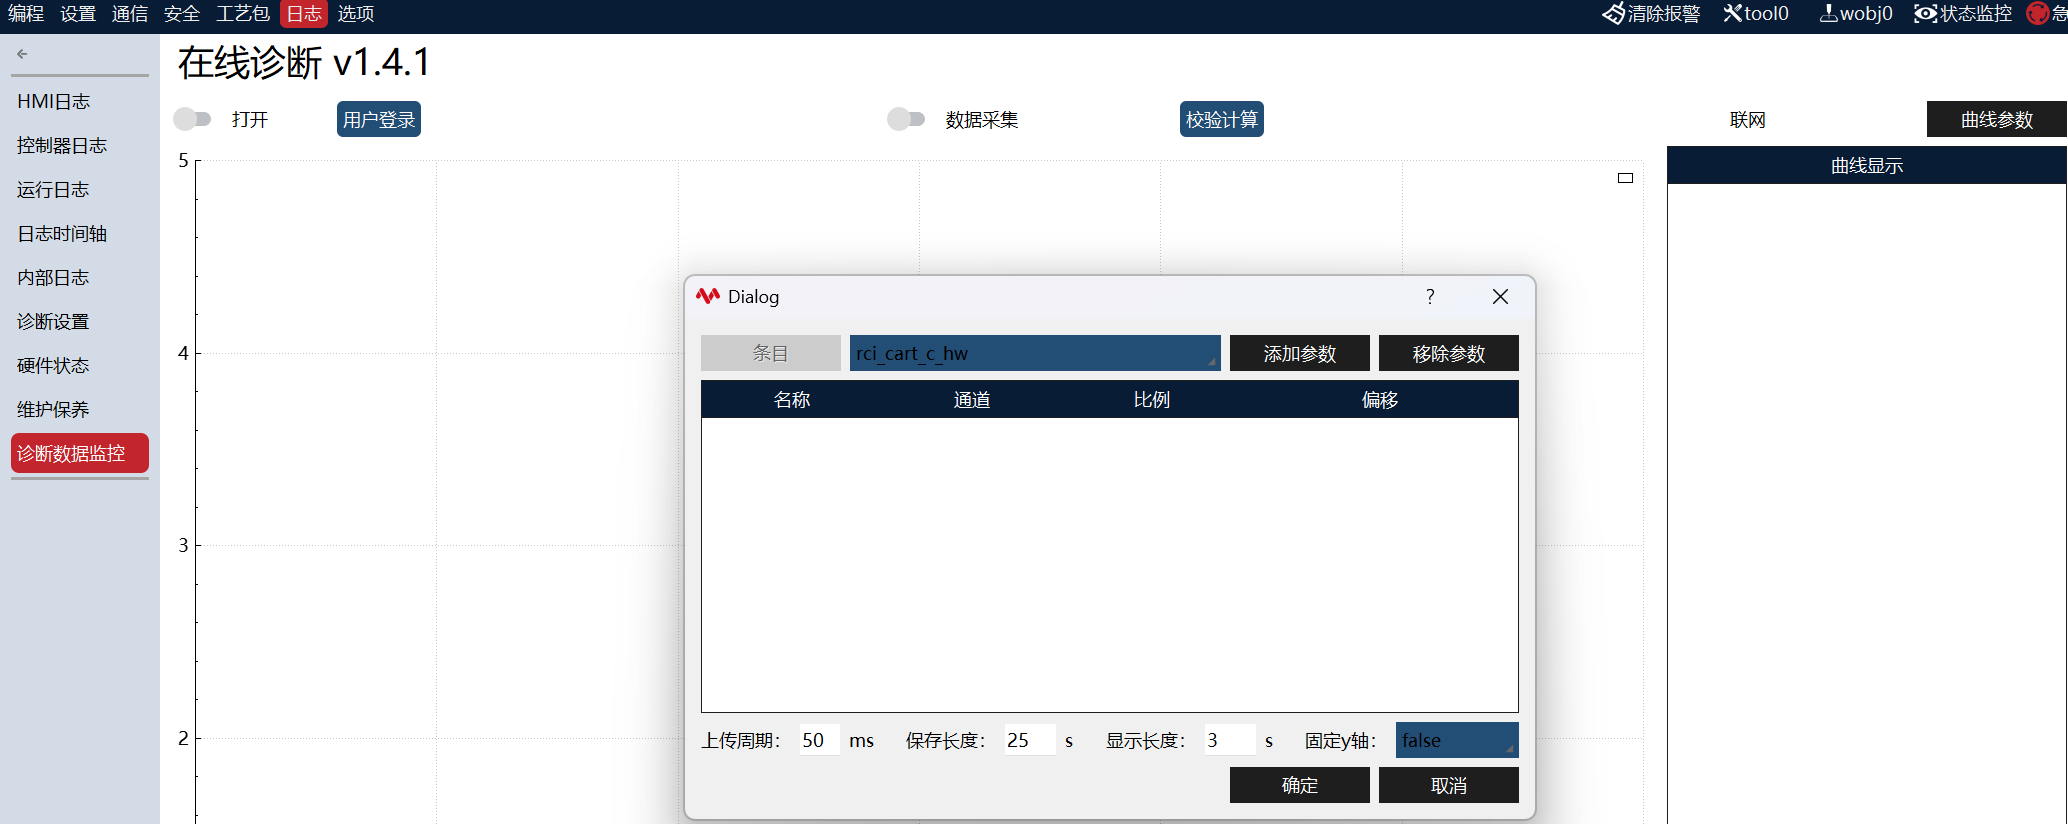The height and width of the screenshot is (824, 2068).
Task: Open the tool0 tool selector icon
Action: click(1733, 13)
